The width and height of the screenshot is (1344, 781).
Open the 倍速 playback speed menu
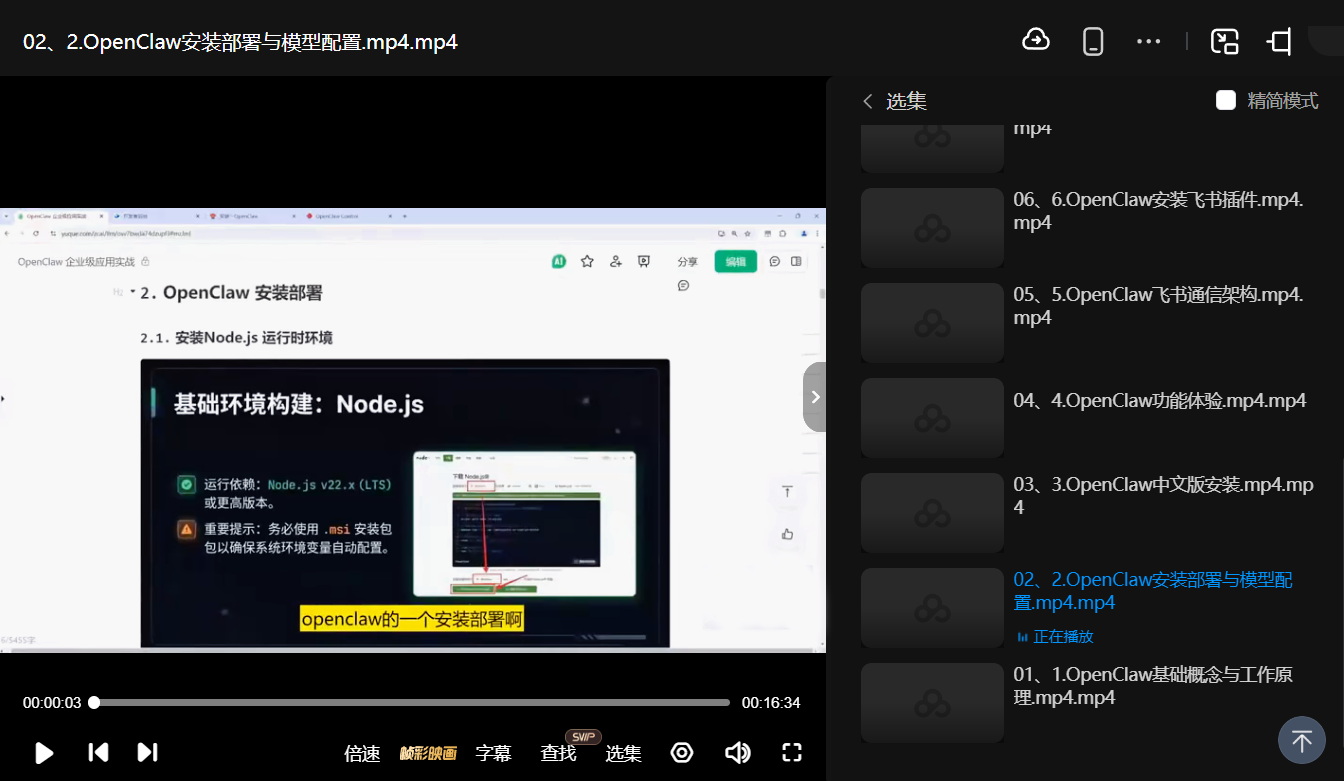pos(362,754)
